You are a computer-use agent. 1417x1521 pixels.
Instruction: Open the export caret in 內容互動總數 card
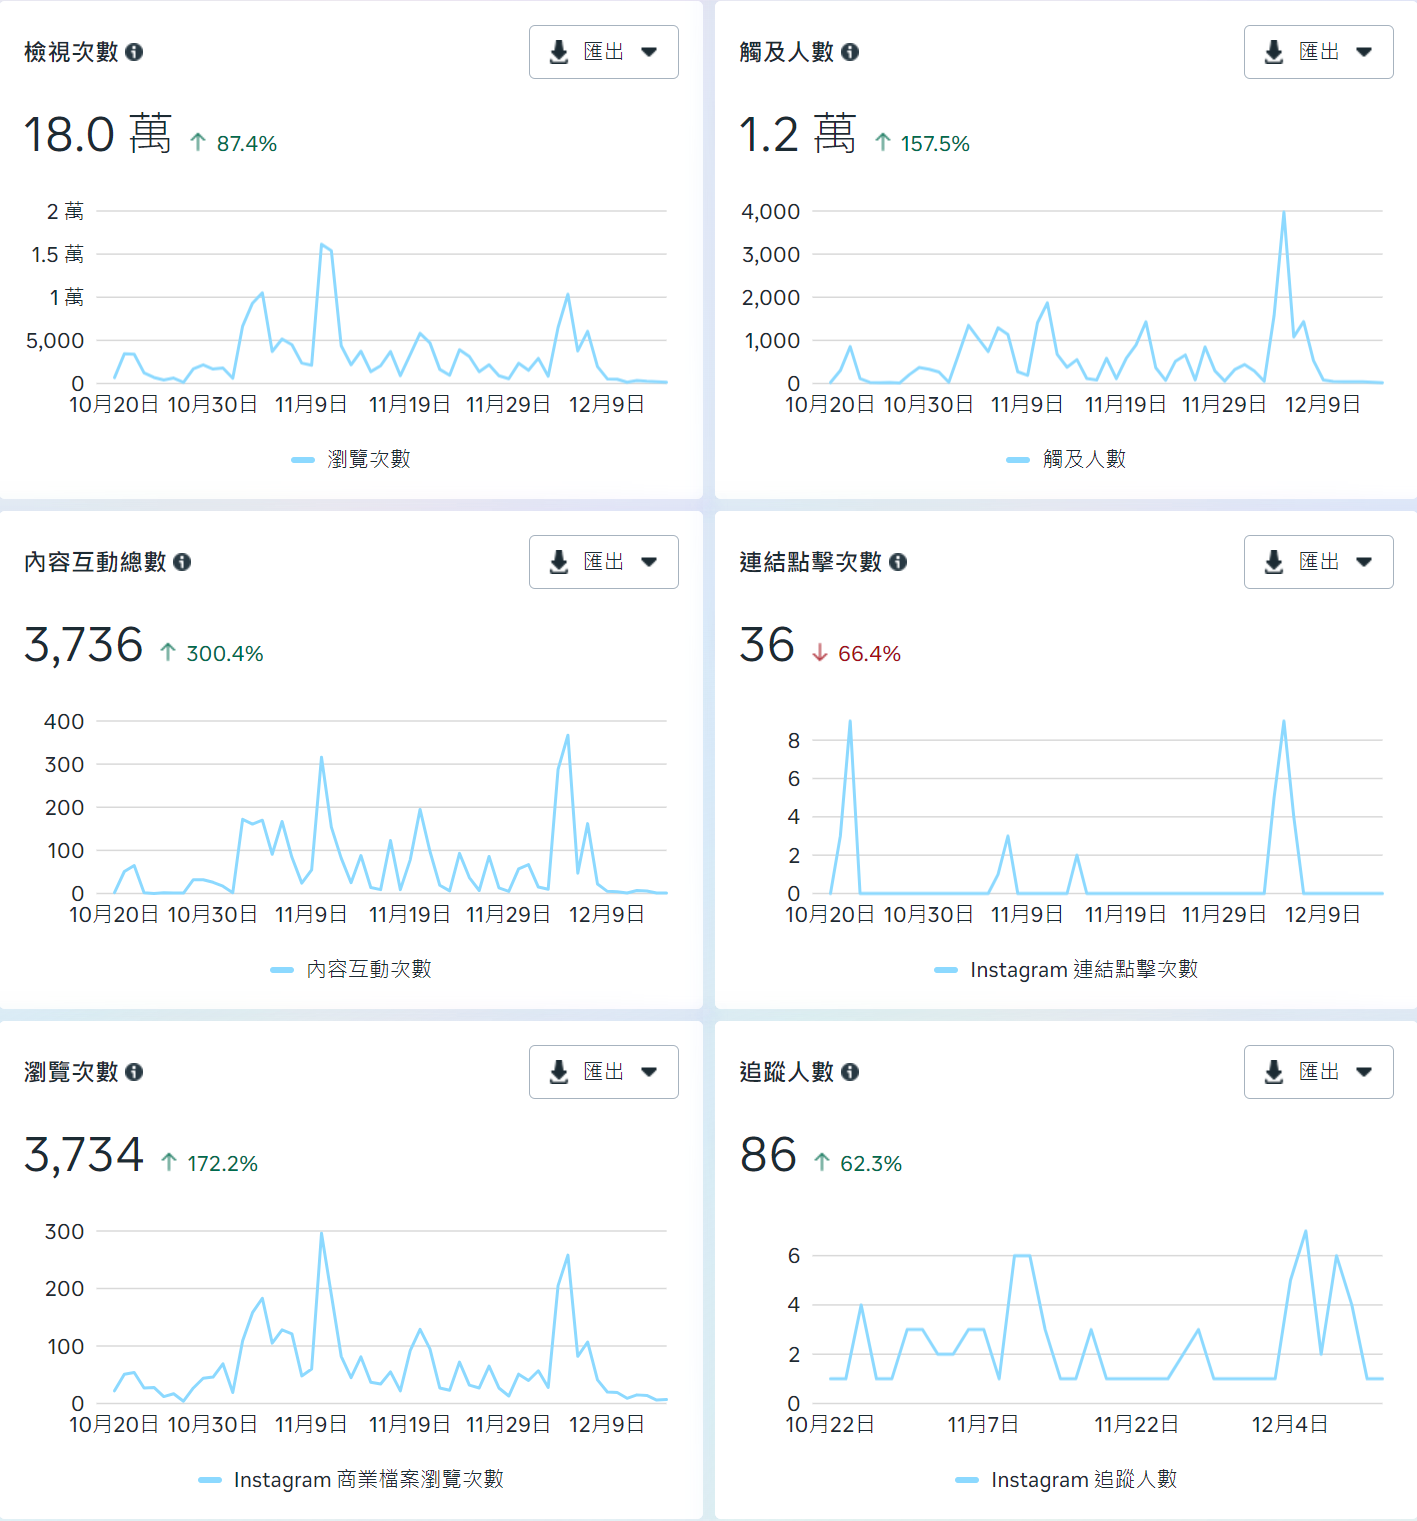click(x=649, y=562)
